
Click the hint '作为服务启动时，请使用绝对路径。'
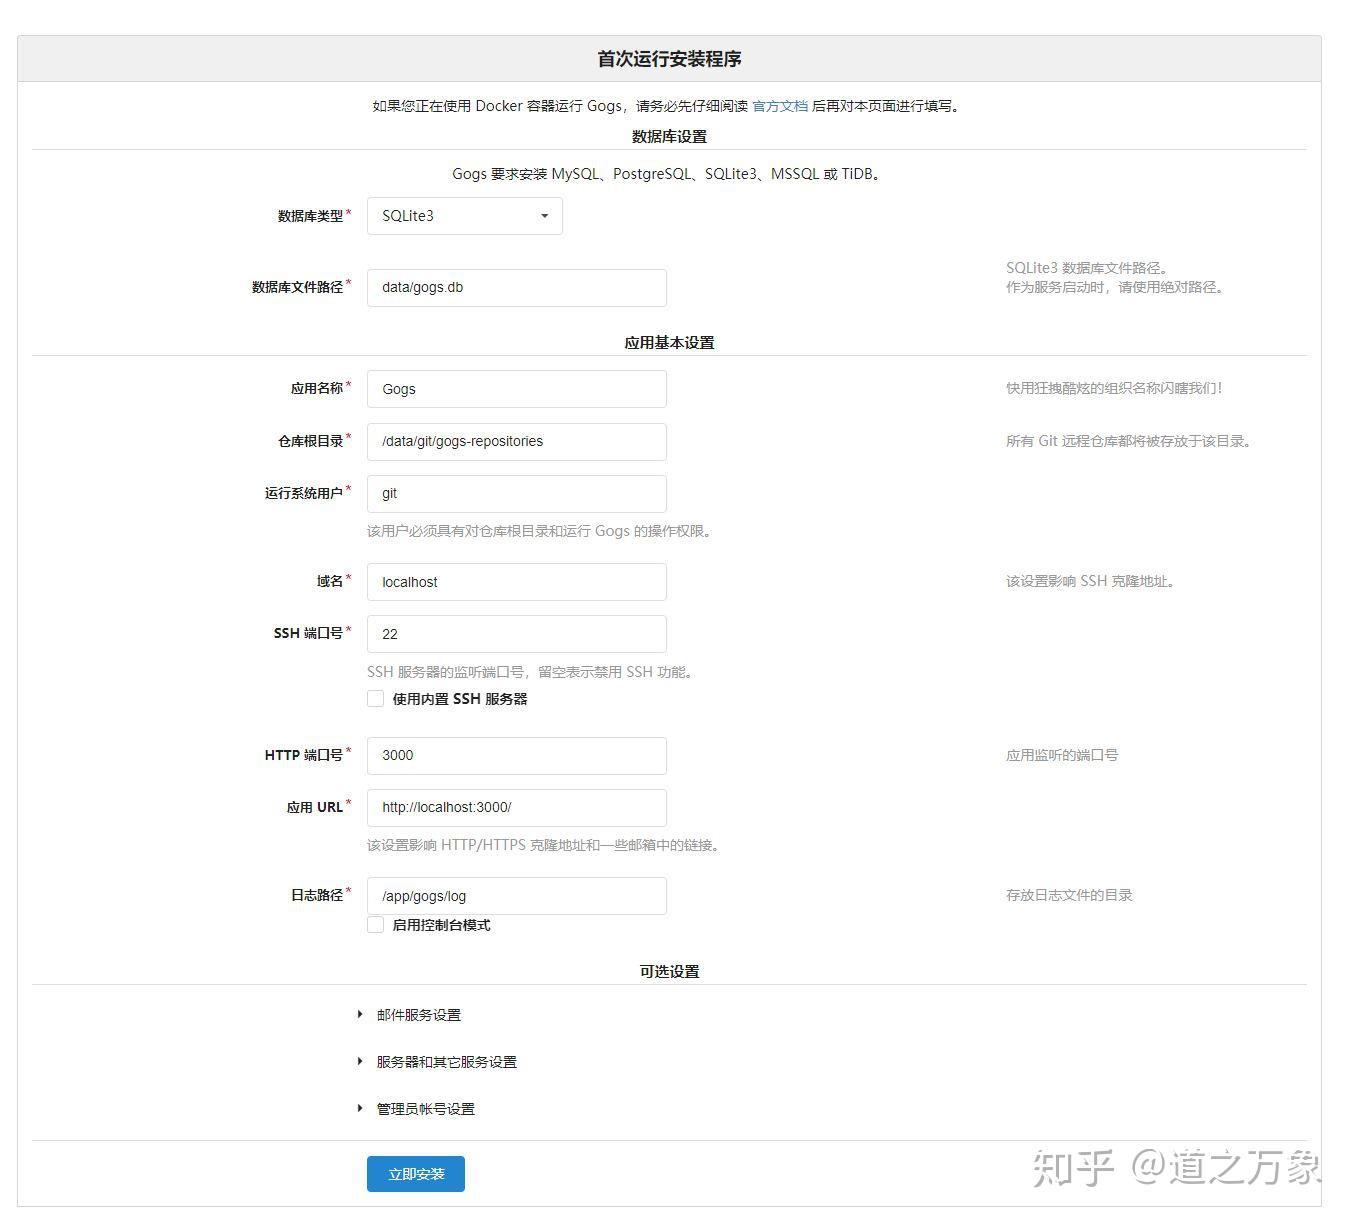click(1116, 287)
